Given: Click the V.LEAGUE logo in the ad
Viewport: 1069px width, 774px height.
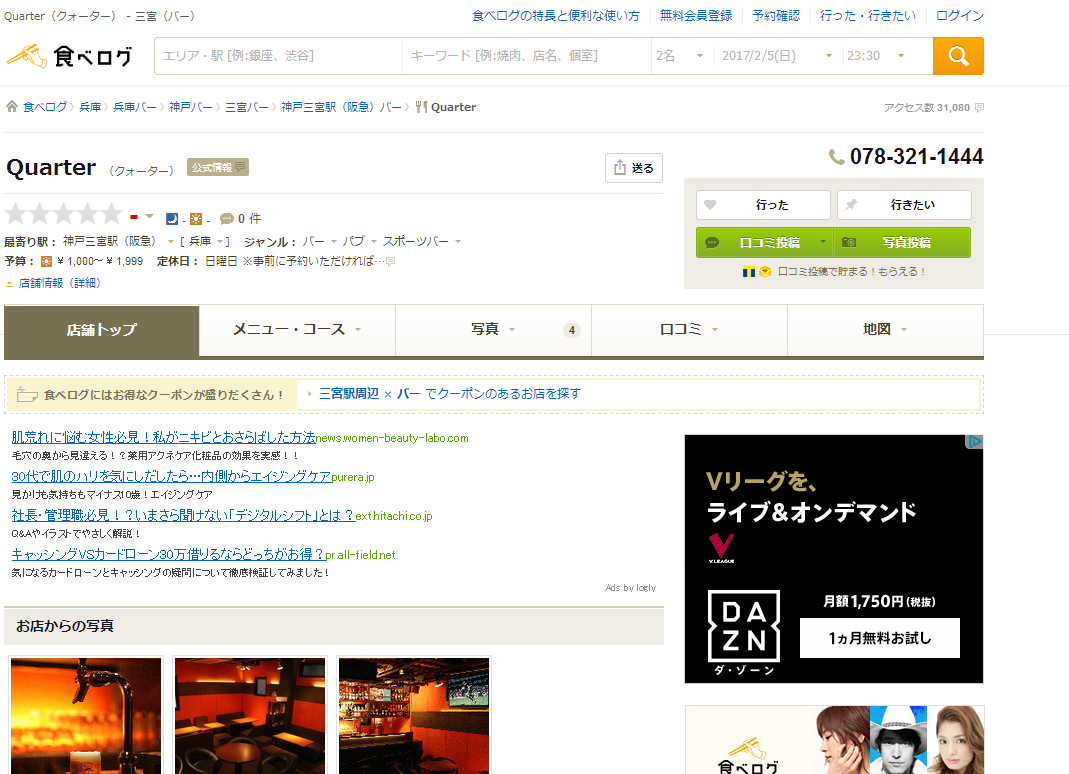Looking at the screenshot, I should pyautogui.click(x=721, y=548).
